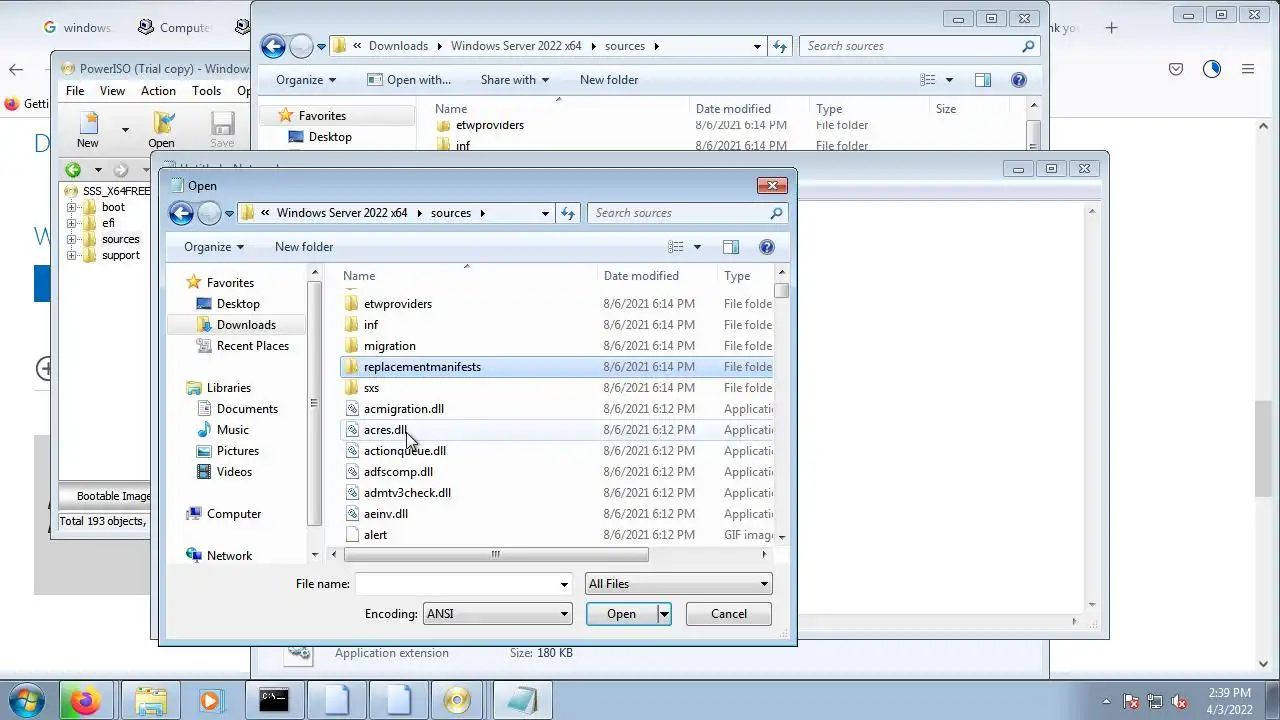The width and height of the screenshot is (1280, 720).
Task: Click the clock in system tray
Action: pyautogui.click(x=1229, y=701)
